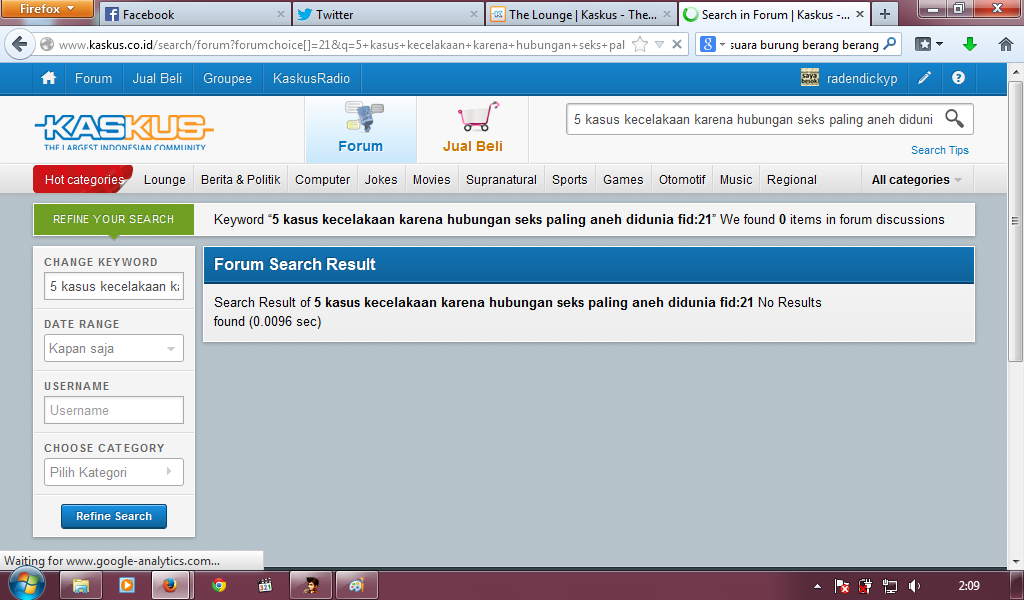Viewport: 1024px width, 600px height.
Task: Focus the Change Keyword input field
Action: [114, 286]
